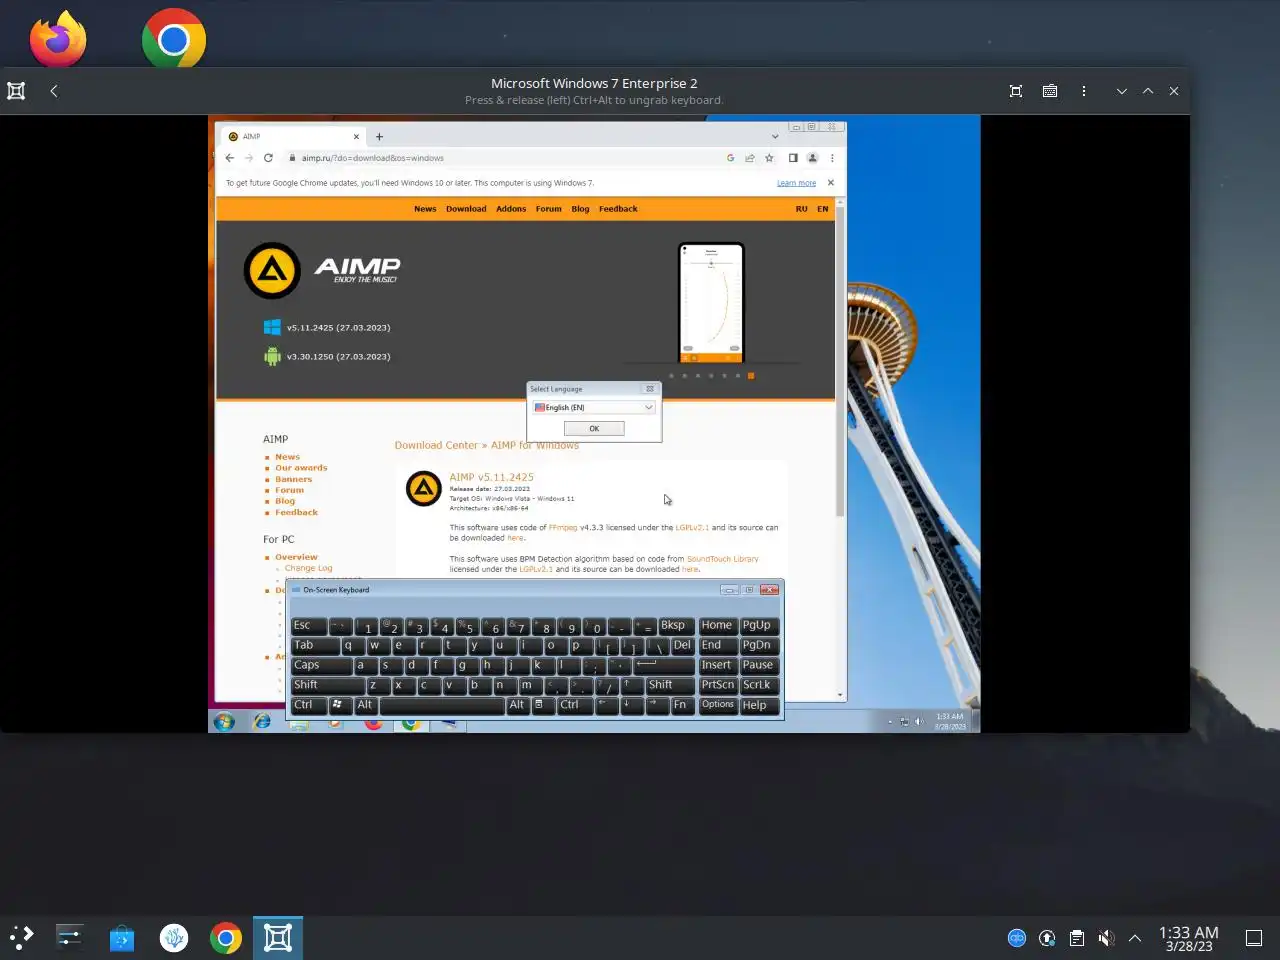Open Chrome share icon in address bar
This screenshot has width=1280, height=960.
(750, 158)
